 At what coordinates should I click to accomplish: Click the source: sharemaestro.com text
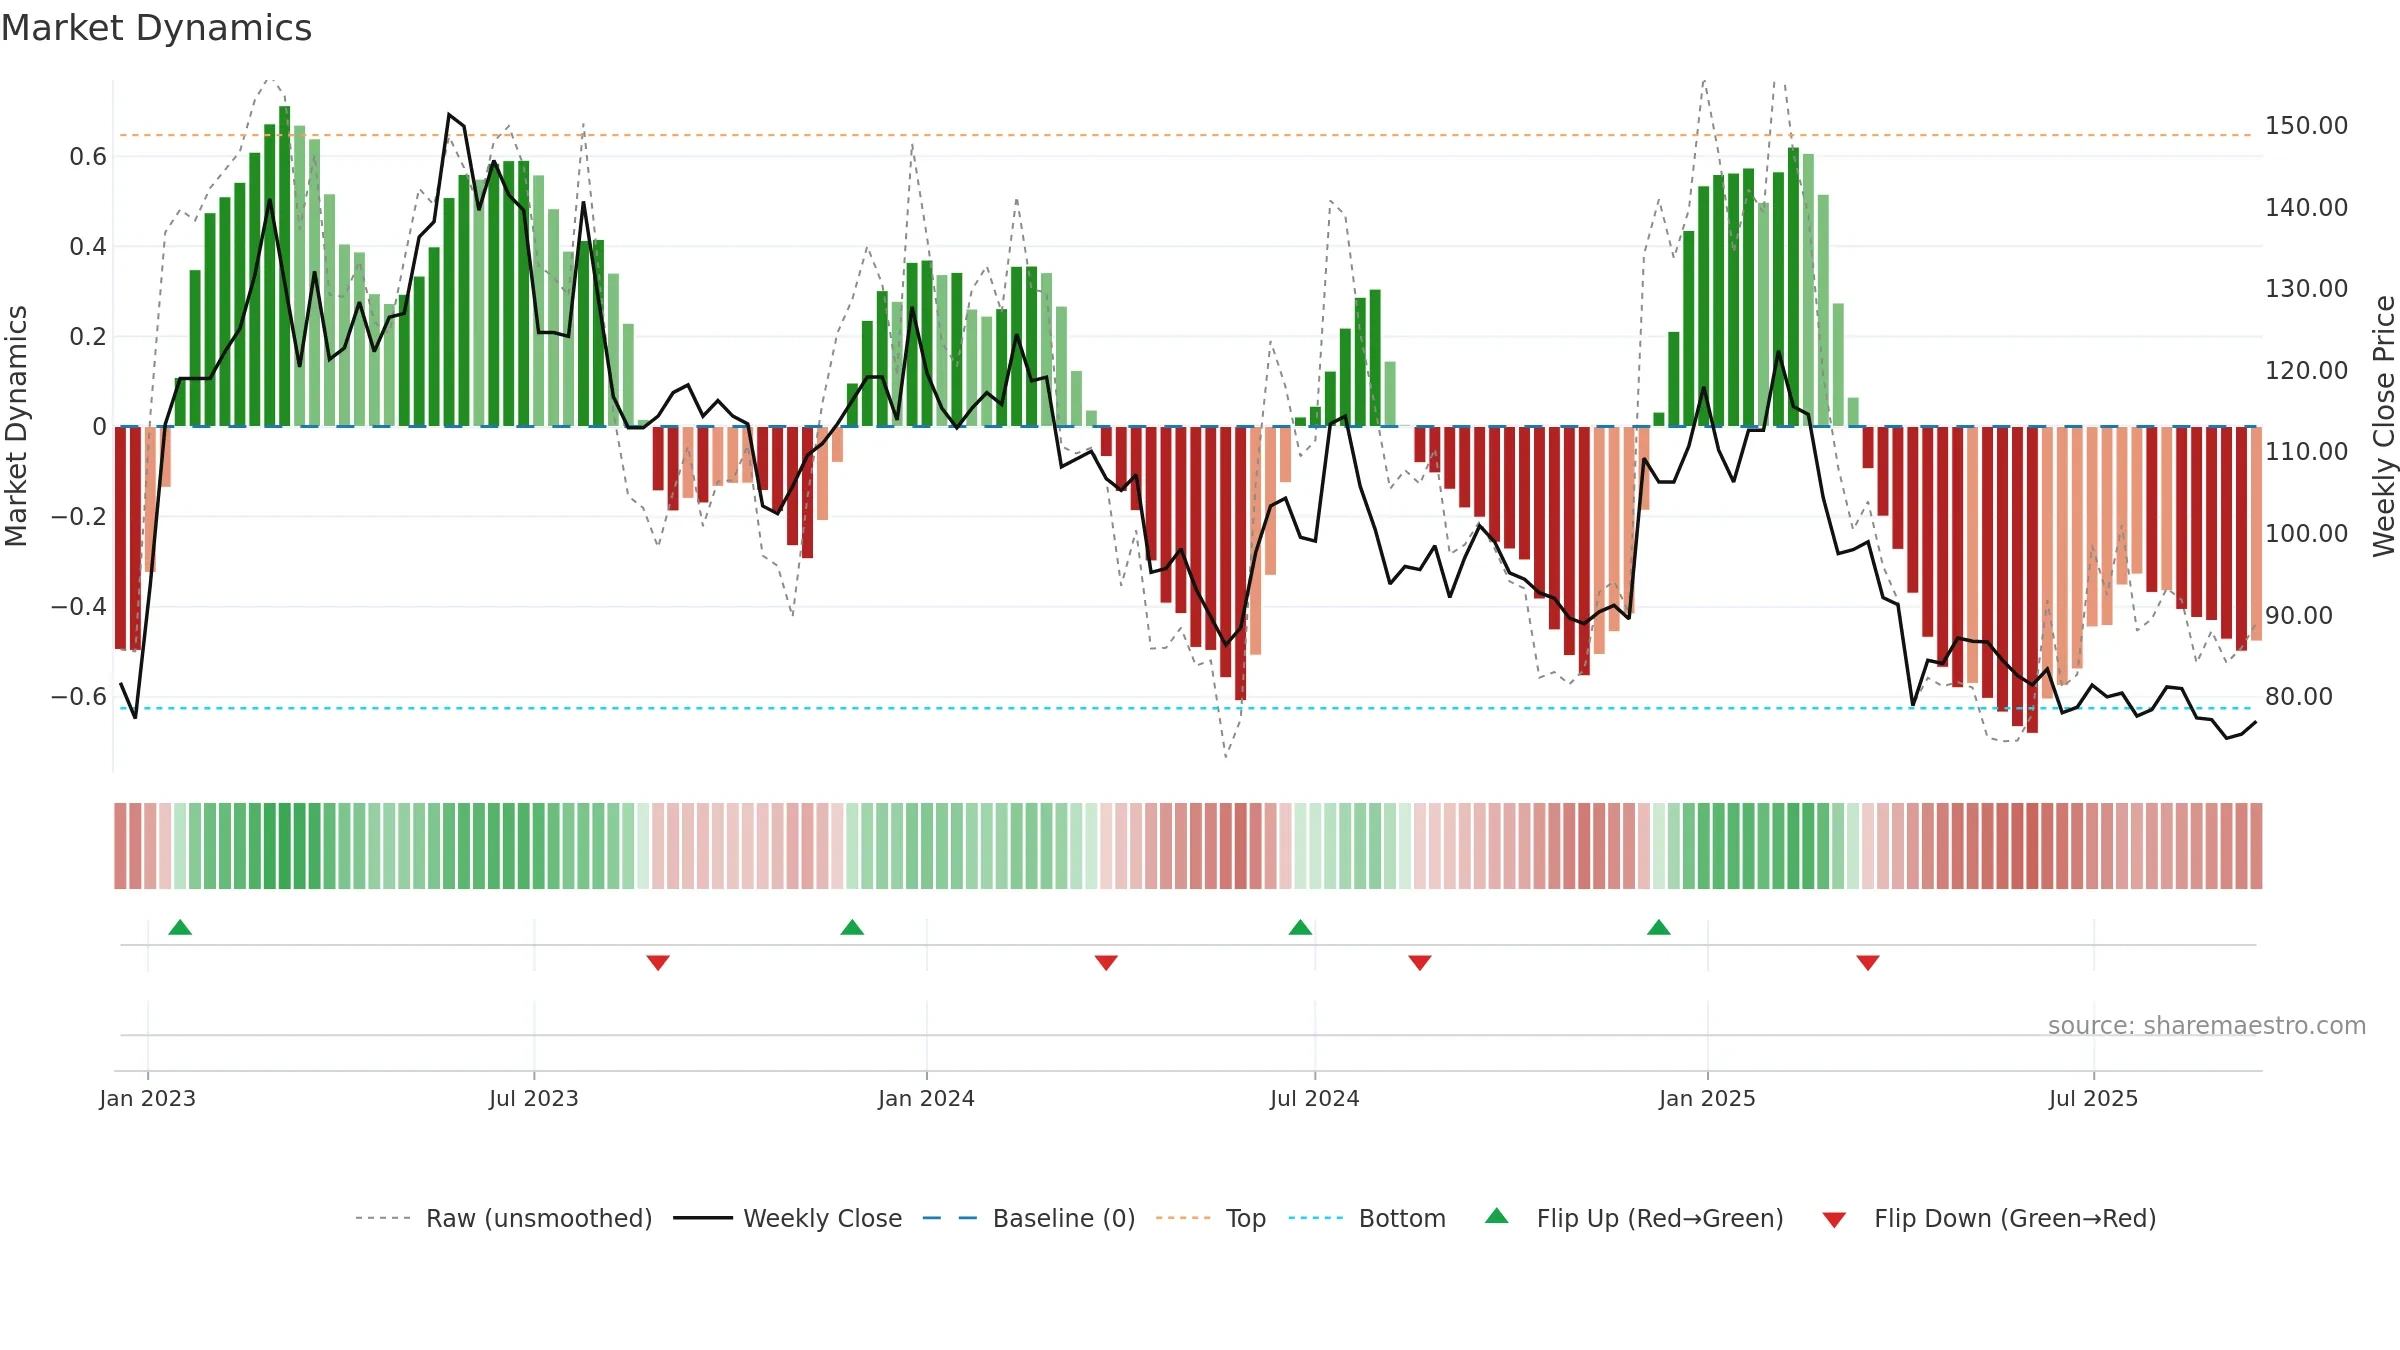click(2207, 1025)
